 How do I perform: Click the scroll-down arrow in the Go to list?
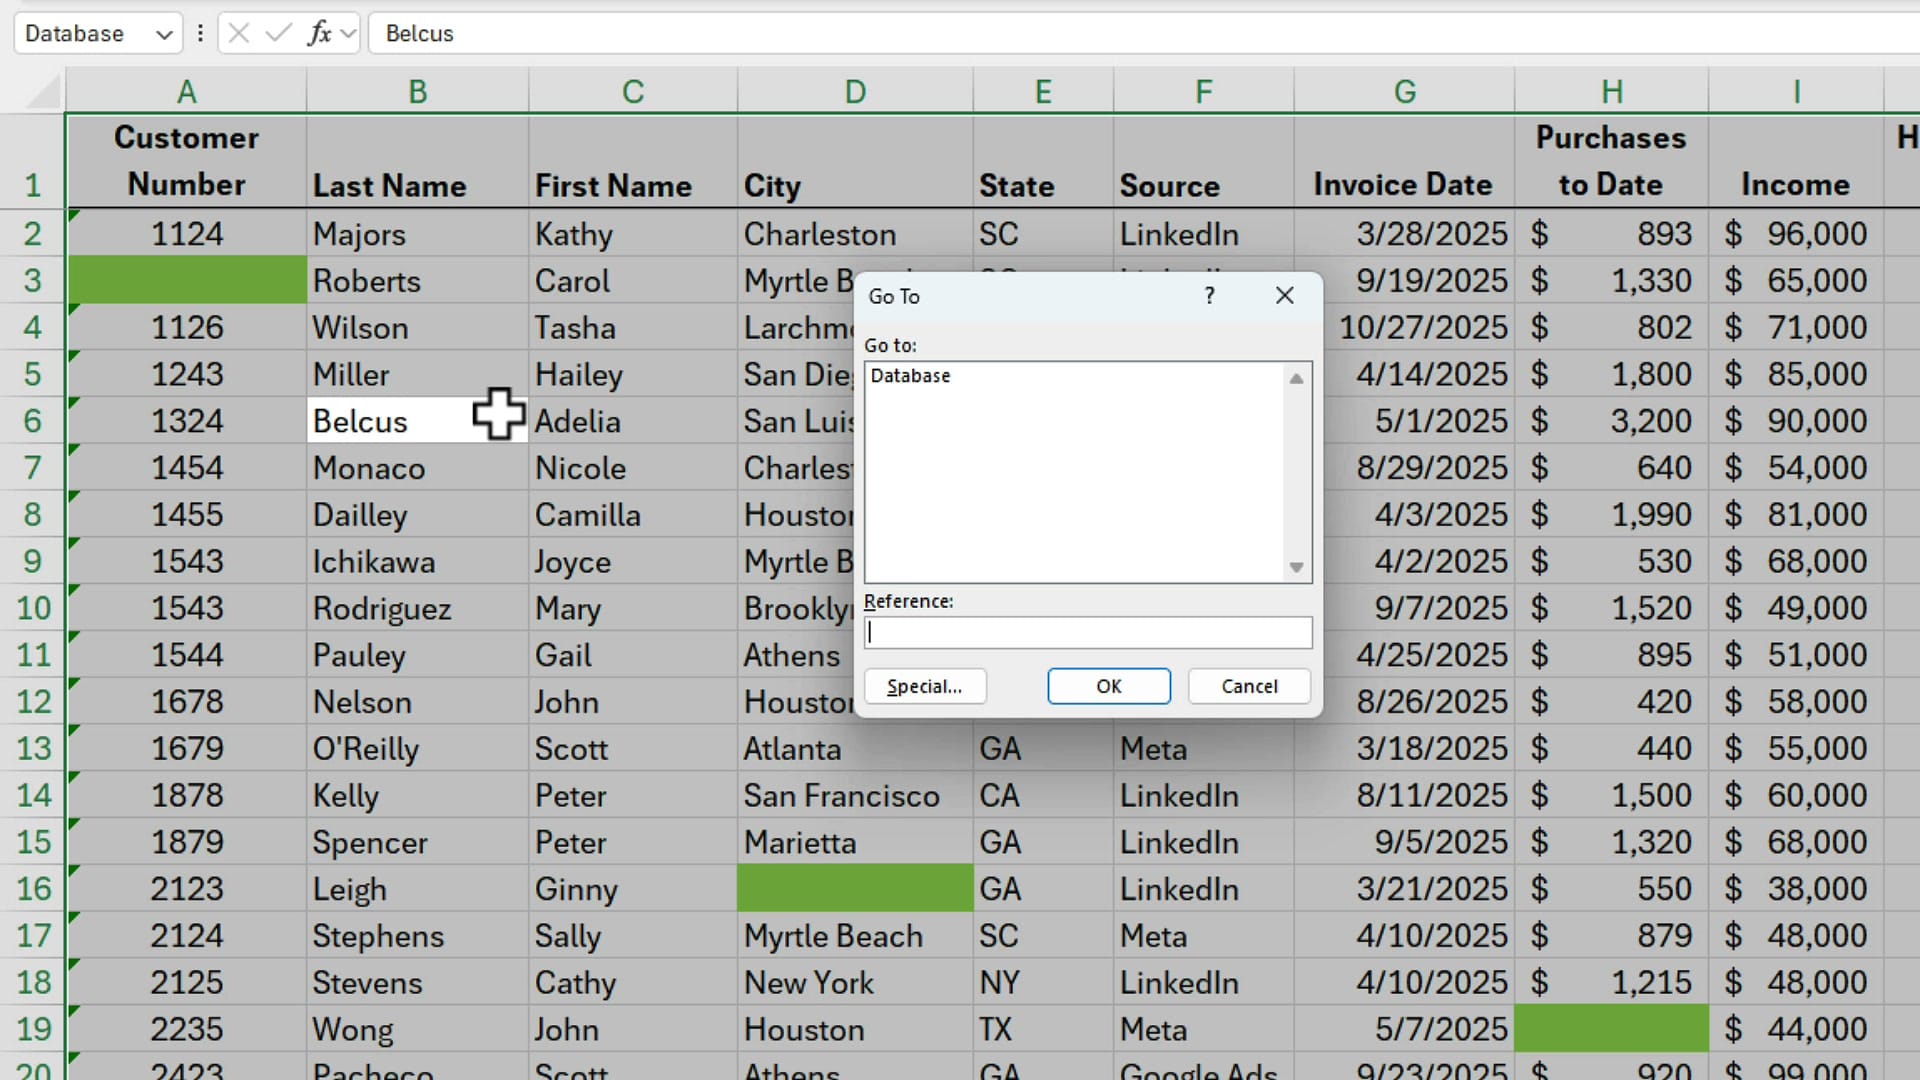1296,566
